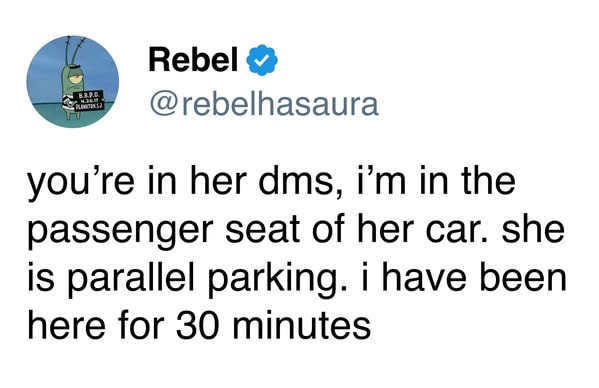Click the word "minutes" ending the tweet
The height and width of the screenshot is (388, 599).
click(302, 327)
